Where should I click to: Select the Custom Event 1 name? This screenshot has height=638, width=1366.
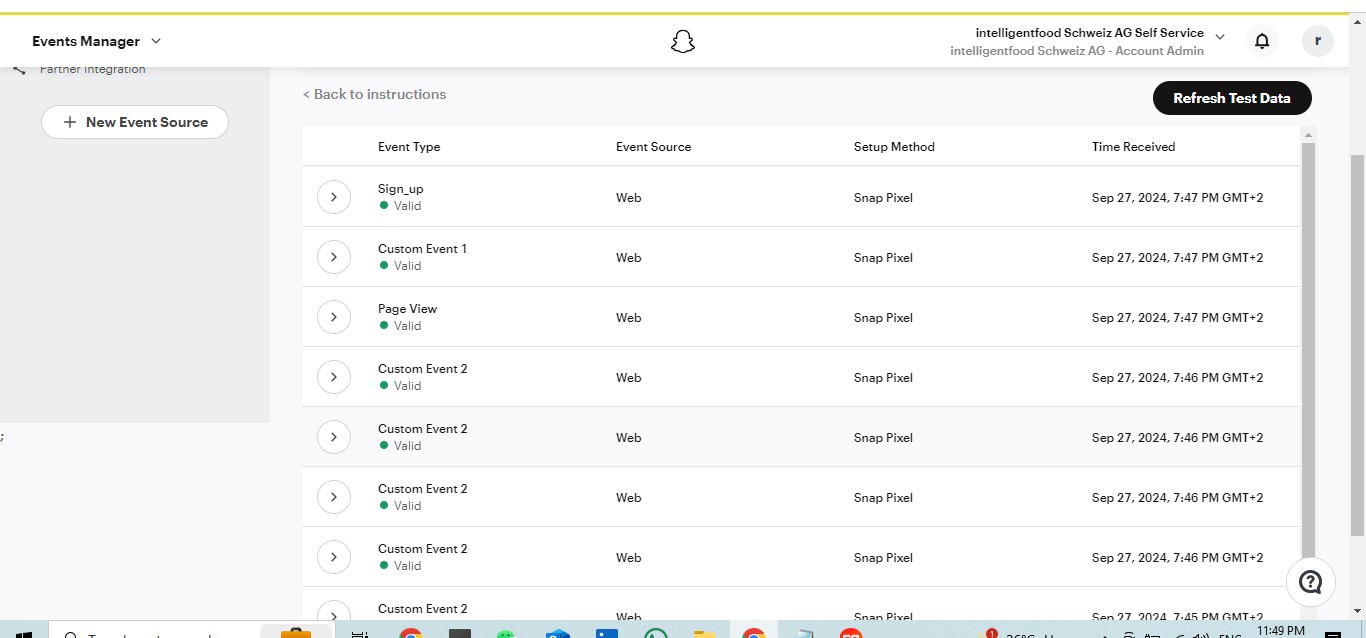pyautogui.click(x=422, y=249)
